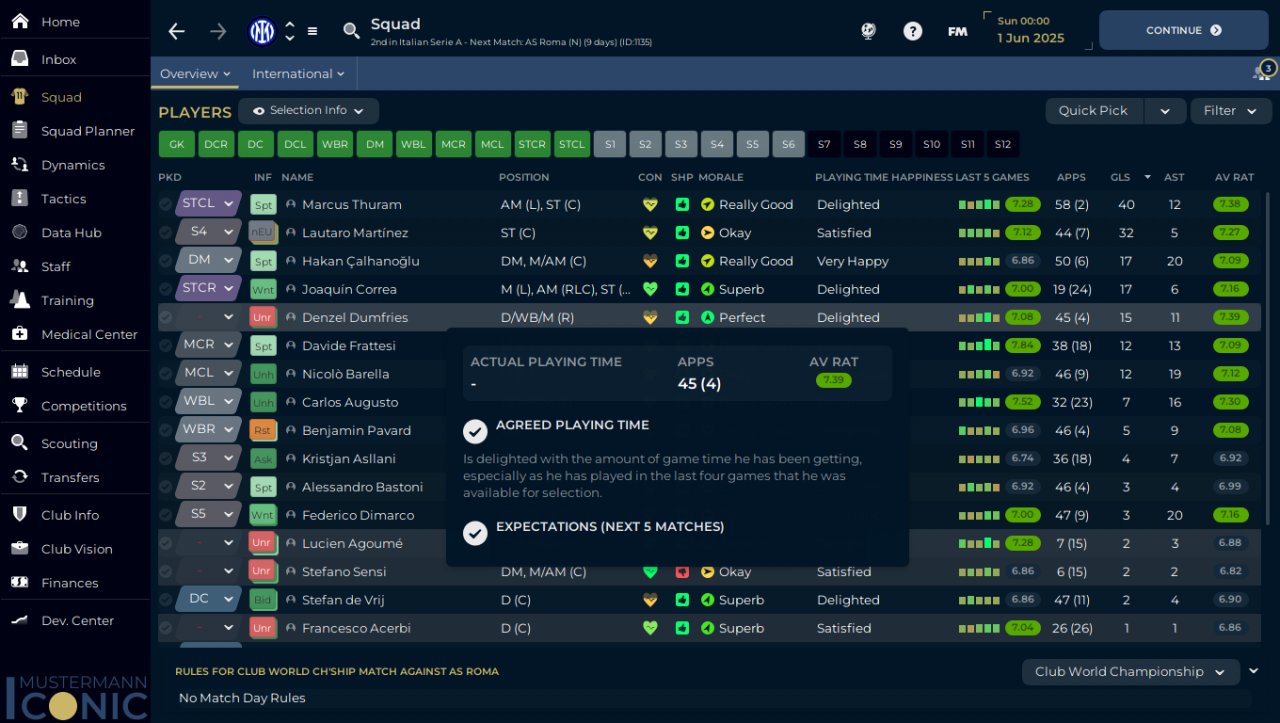The image size is (1280, 723).
Task: Click the forward arrow in the top bar
Action: [x=218, y=31]
